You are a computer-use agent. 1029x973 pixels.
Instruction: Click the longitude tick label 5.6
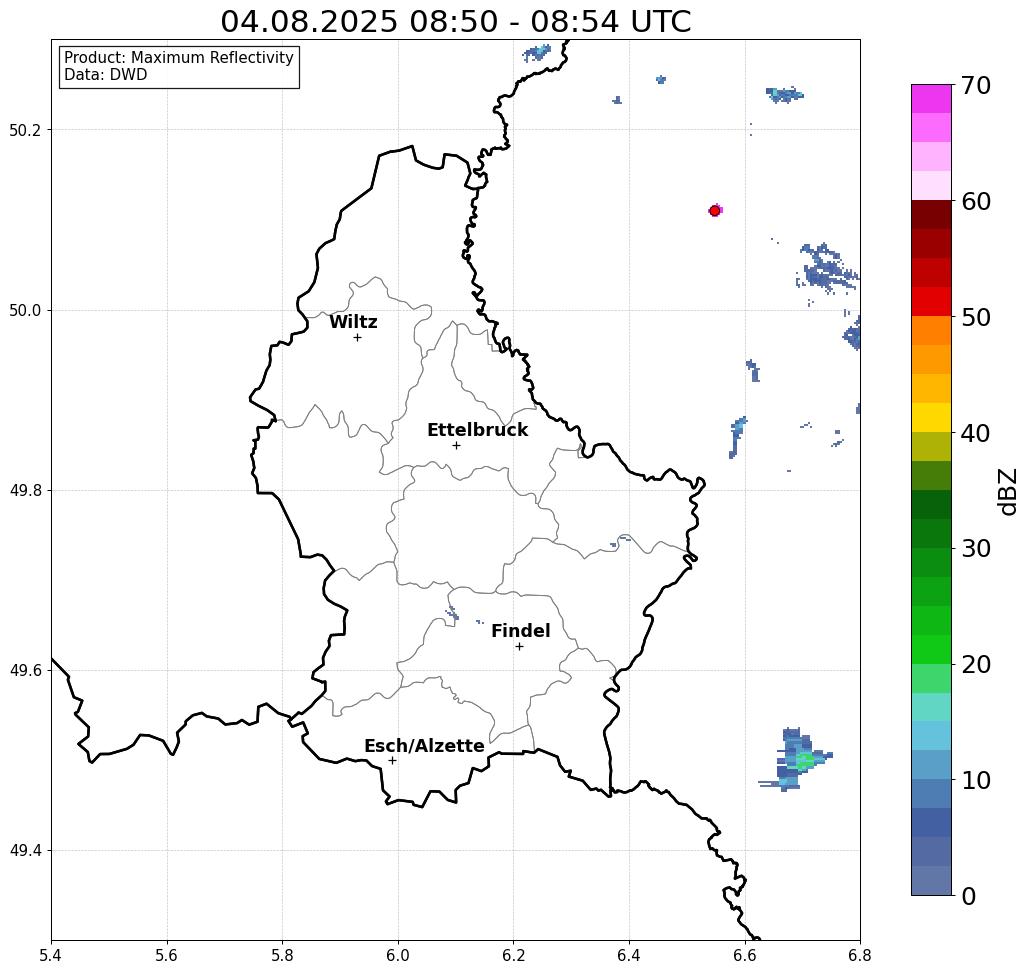pyautogui.click(x=167, y=955)
